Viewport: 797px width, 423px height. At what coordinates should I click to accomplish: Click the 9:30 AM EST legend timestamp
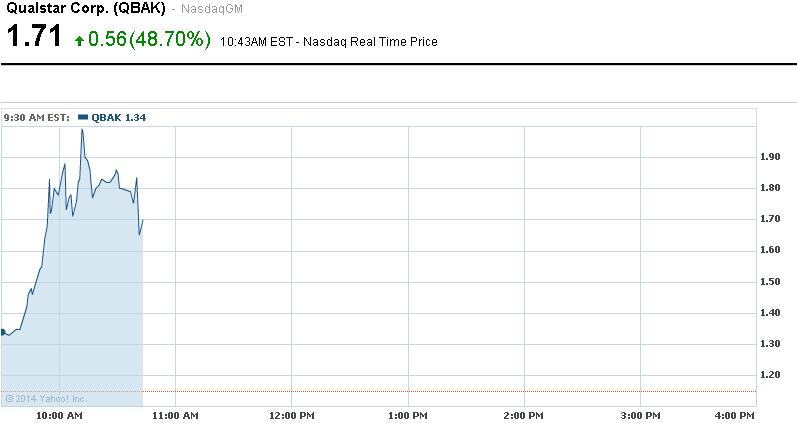tap(36, 117)
